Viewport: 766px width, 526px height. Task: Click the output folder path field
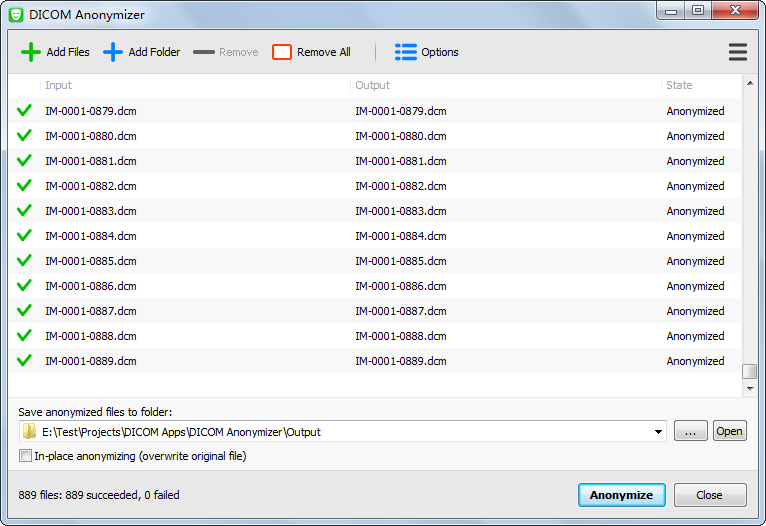340,432
